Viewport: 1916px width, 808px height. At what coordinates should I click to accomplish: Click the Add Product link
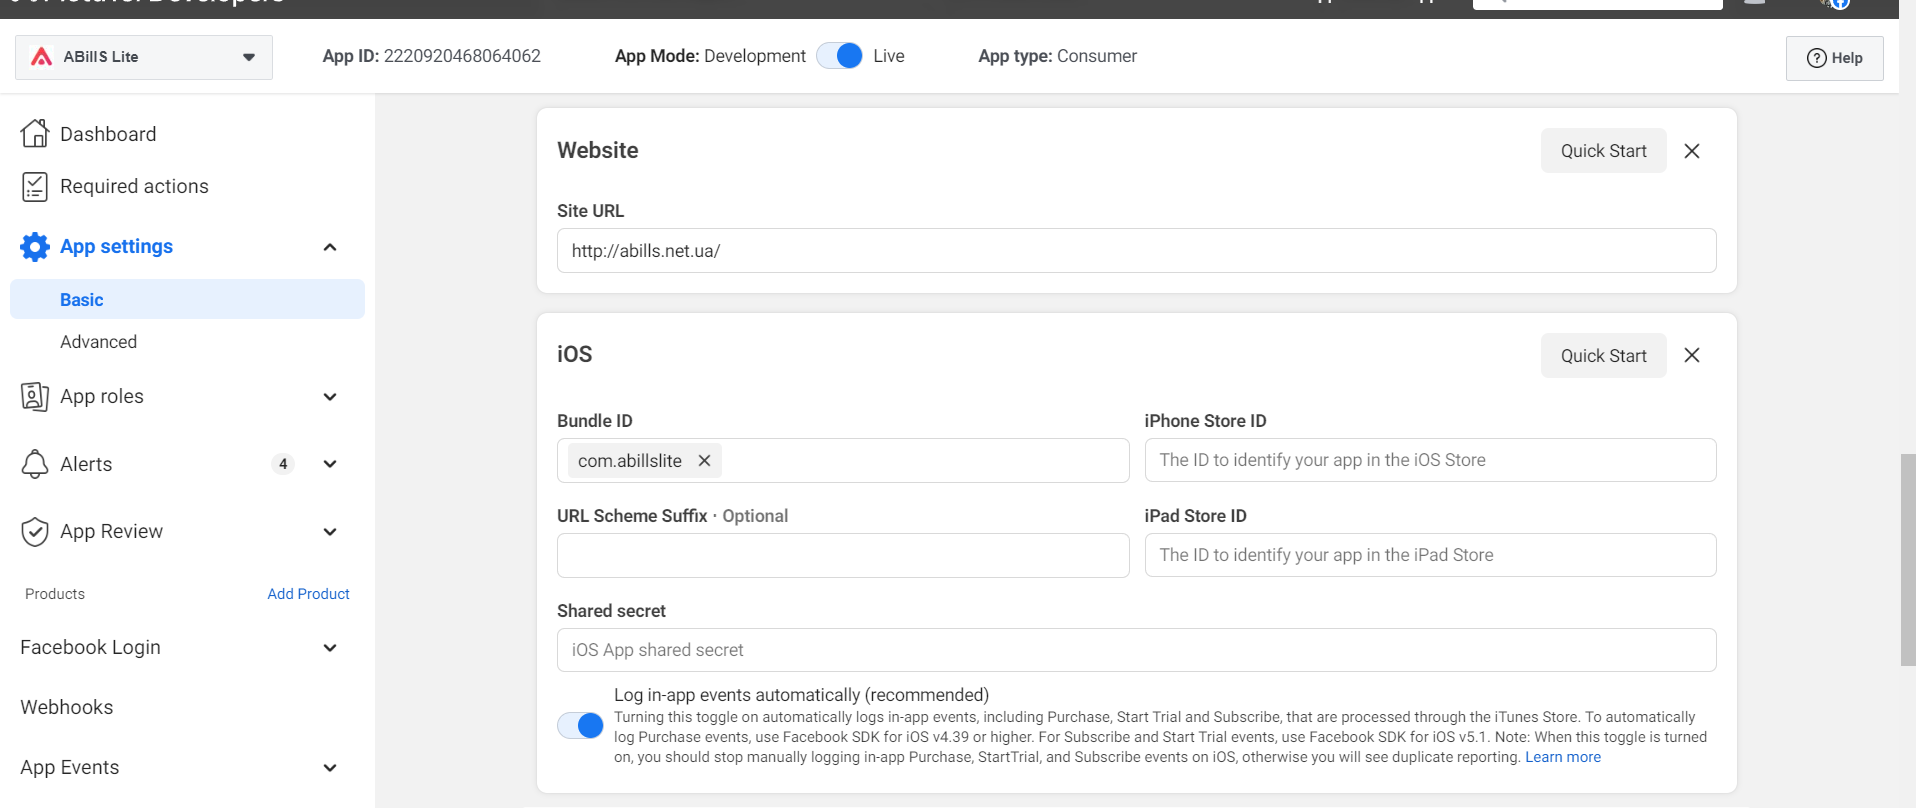(308, 594)
